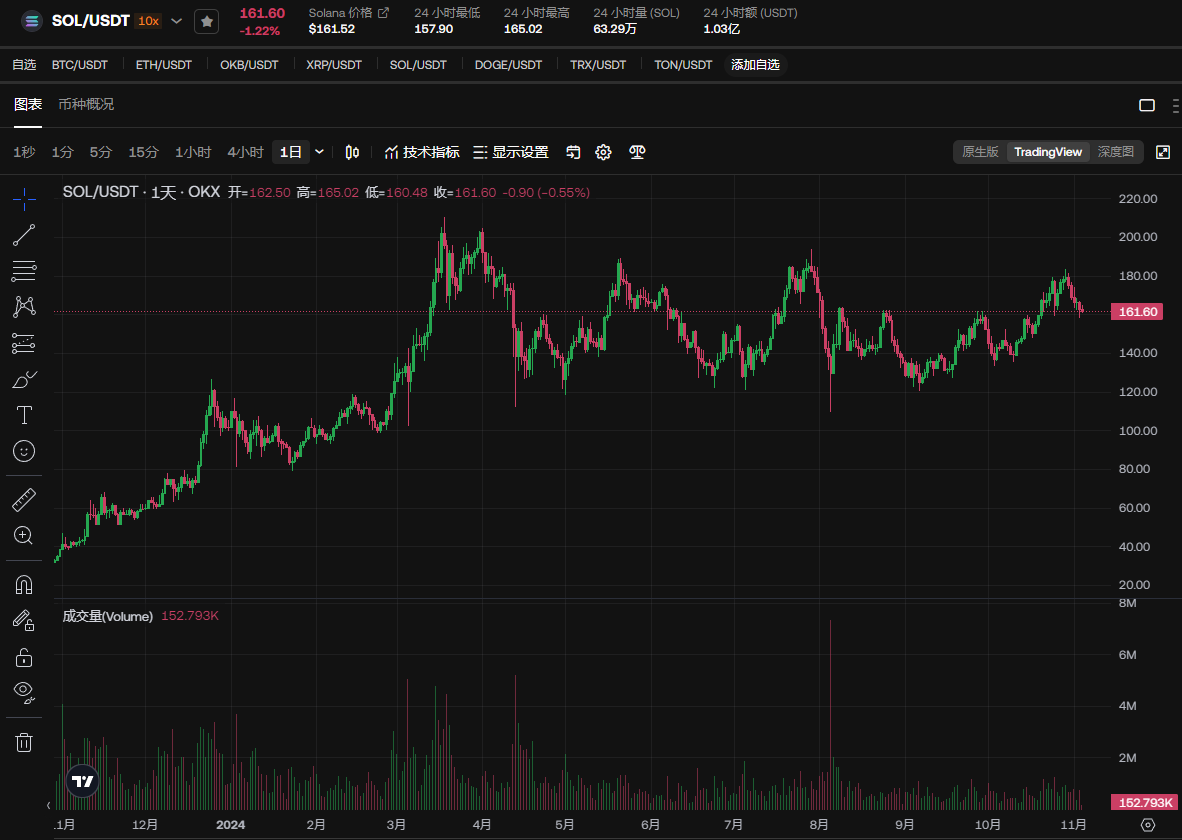Click the 自选 favorites label
The height and width of the screenshot is (840, 1182).
coord(24,65)
